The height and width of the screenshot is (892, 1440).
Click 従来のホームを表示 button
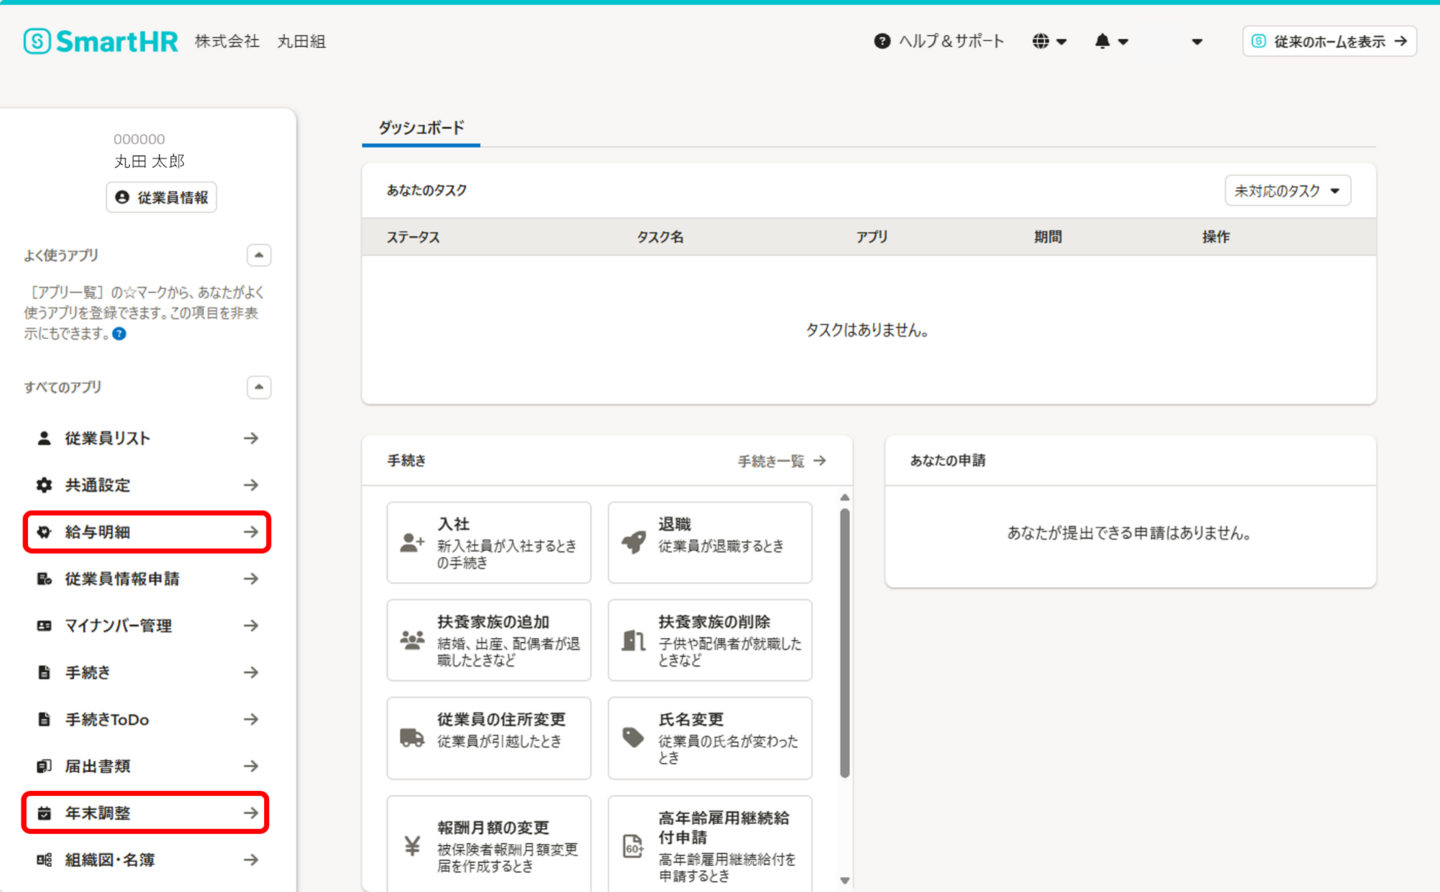1329,41
